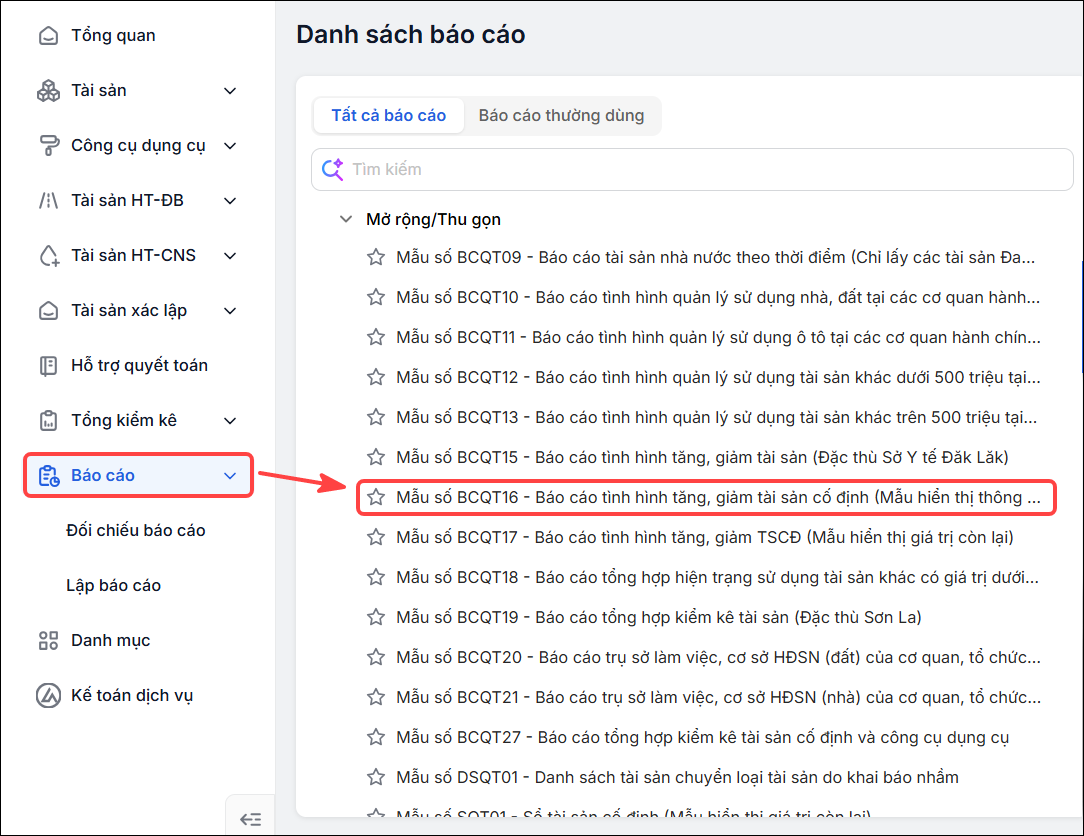Expand the Tổng kiểm kê chevron
The width and height of the screenshot is (1084, 836).
pyautogui.click(x=230, y=420)
